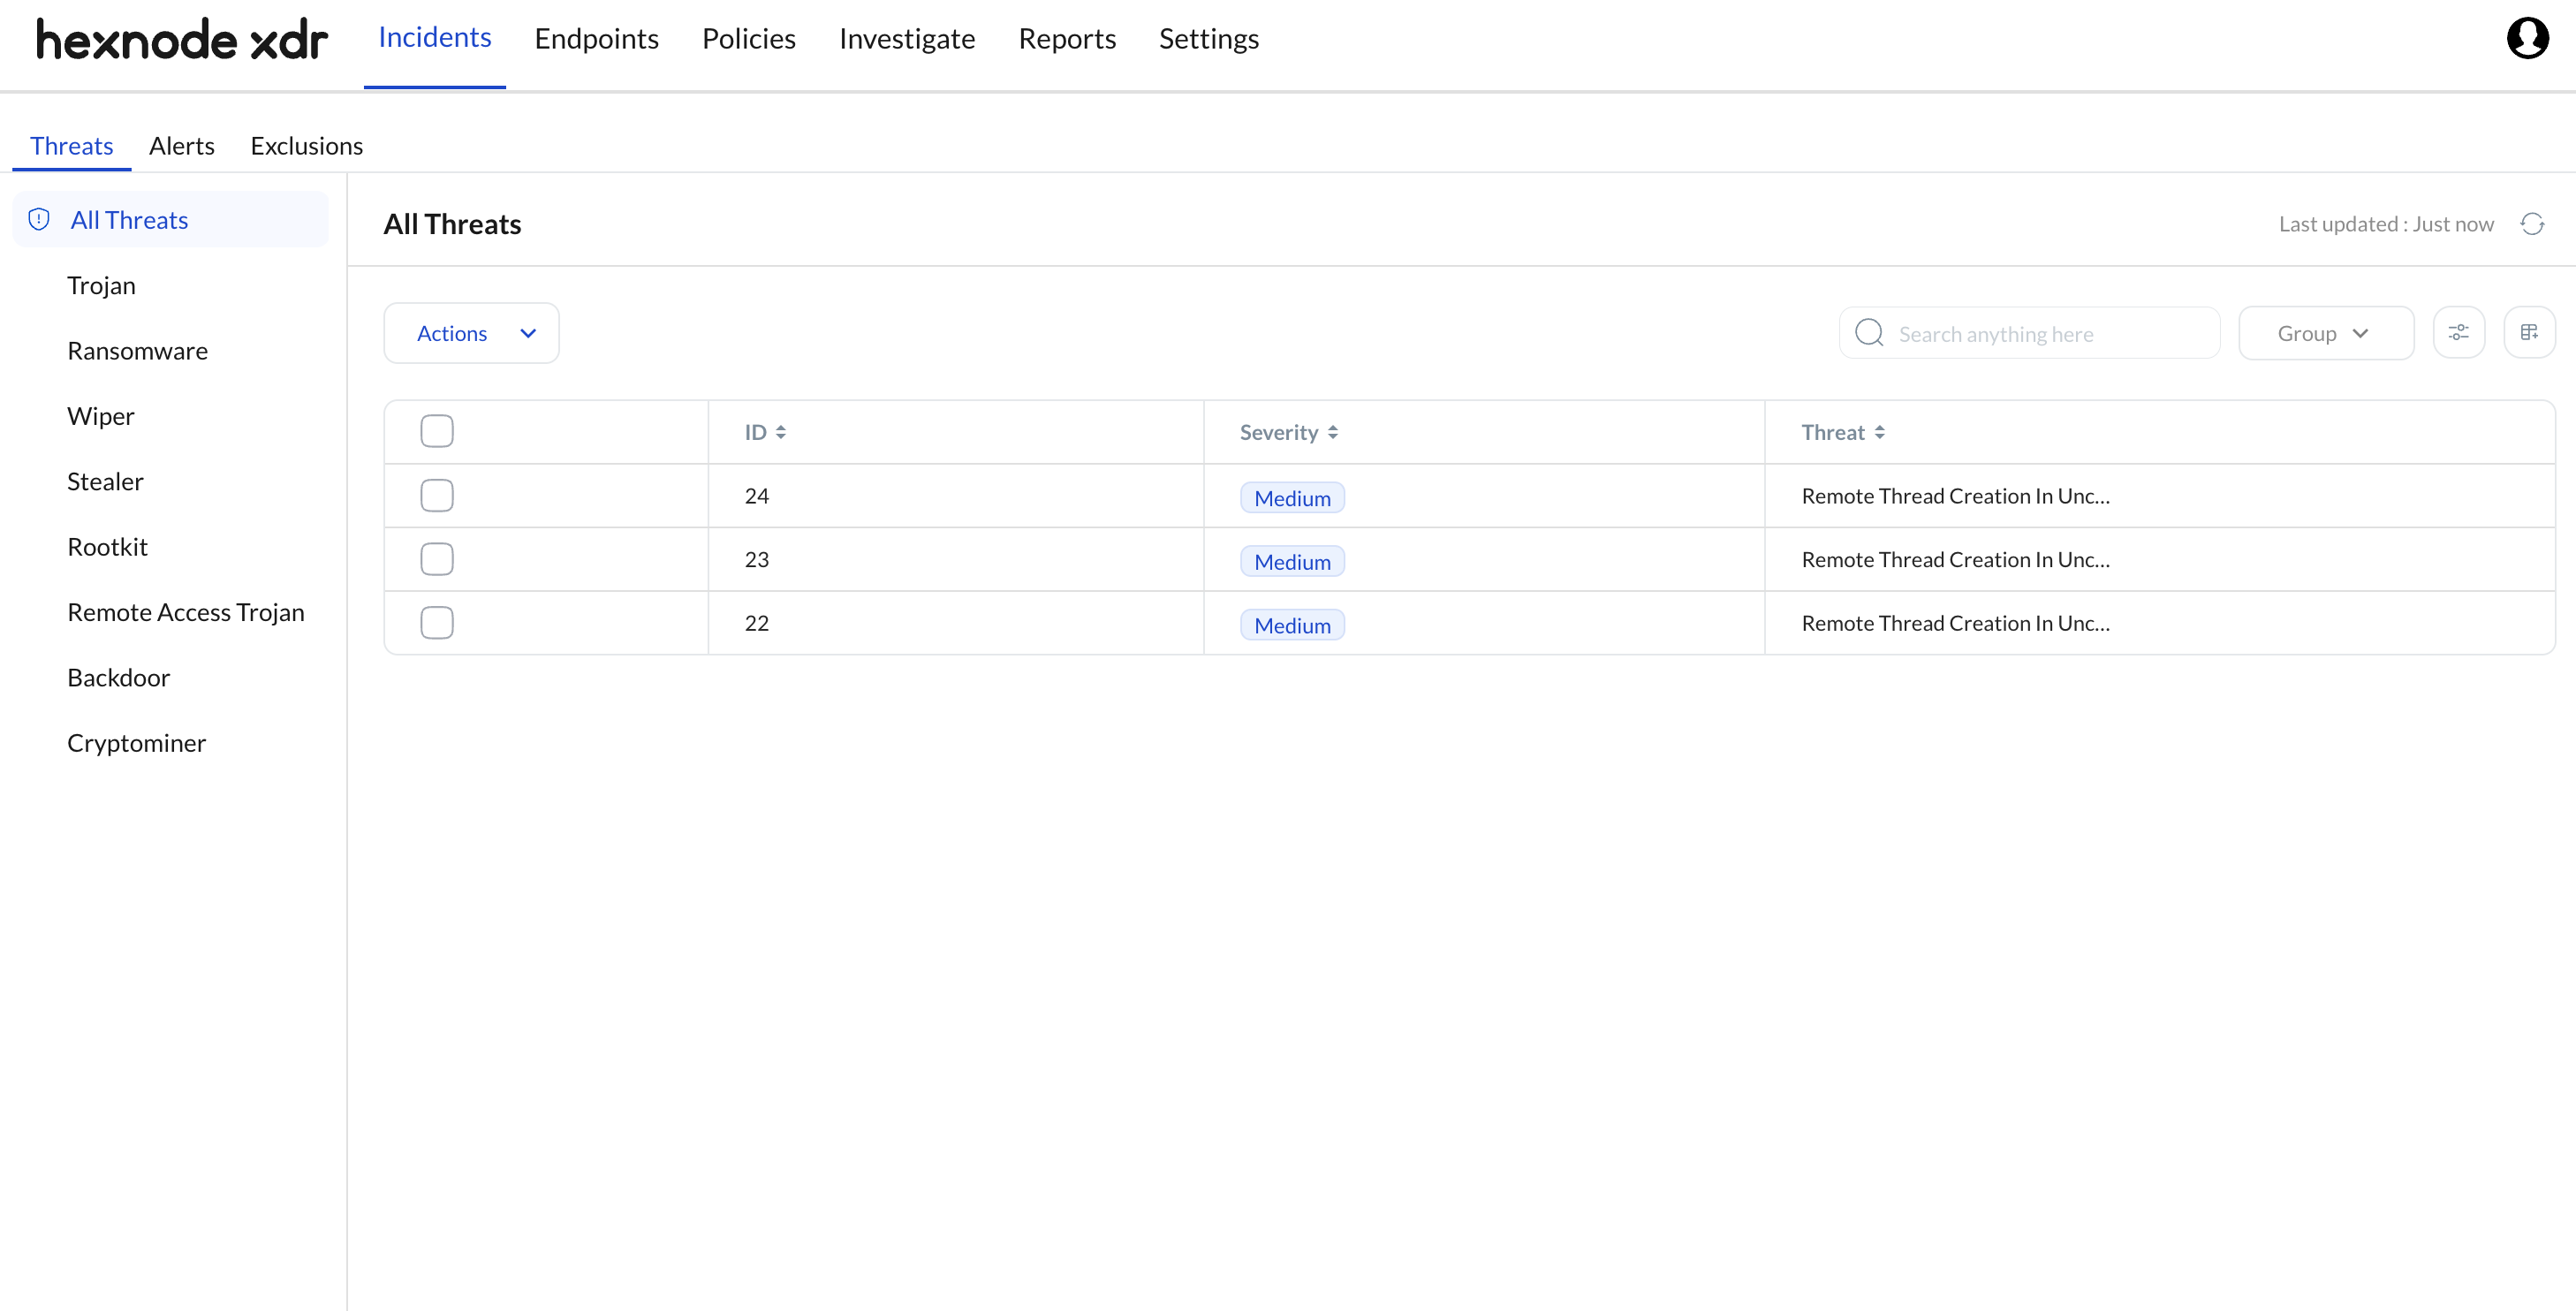Viewport: 2576px width, 1311px height.
Task: Open the Investigate top nav tab
Action: 907,38
